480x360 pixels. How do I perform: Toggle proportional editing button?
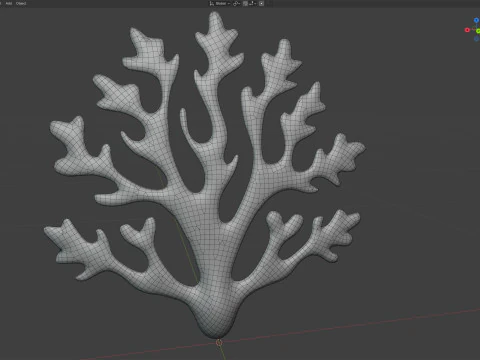point(261,3)
